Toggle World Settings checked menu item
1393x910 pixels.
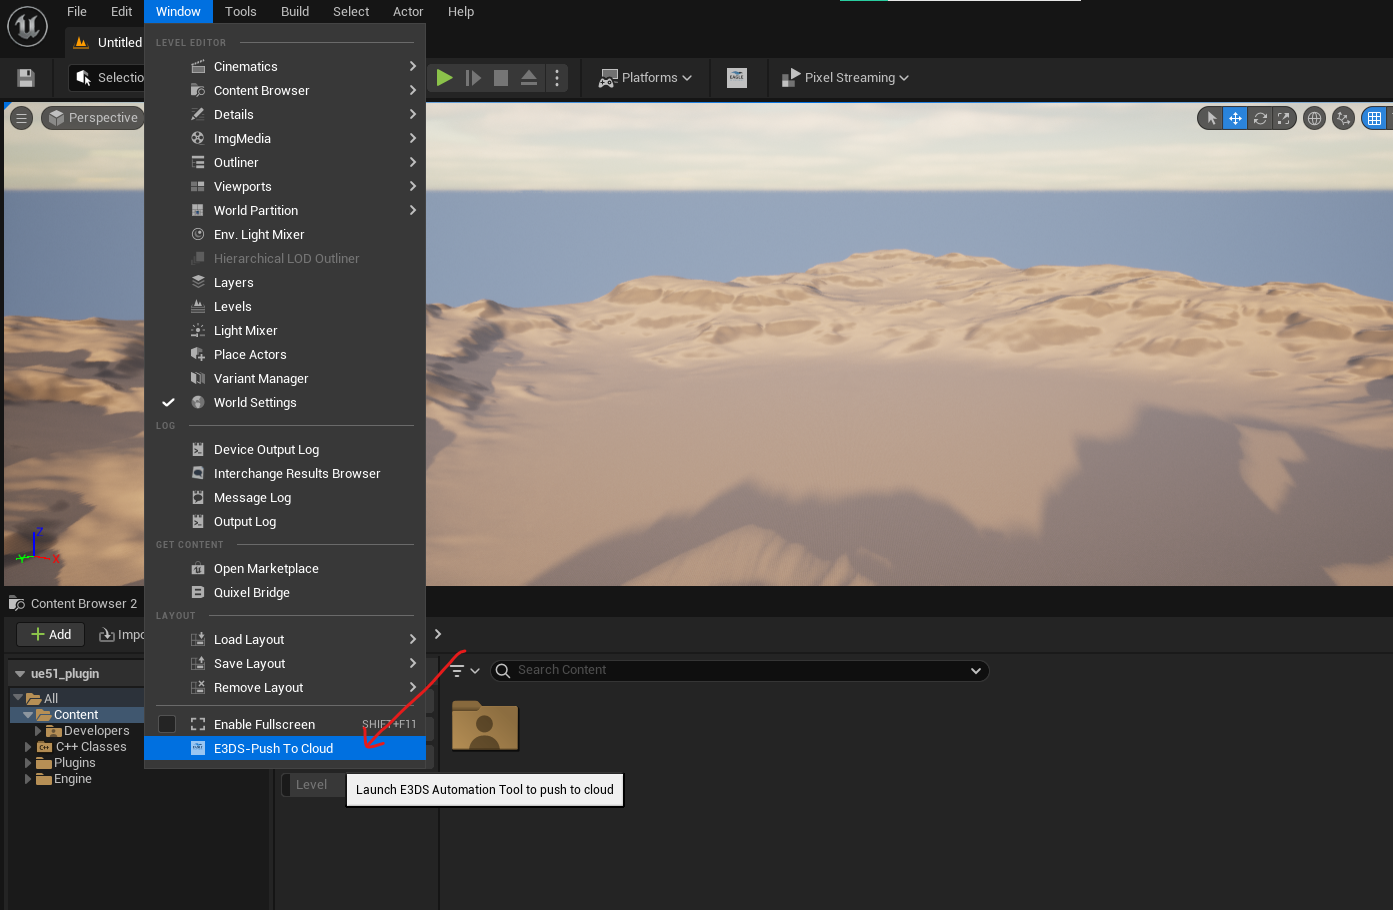(x=255, y=403)
